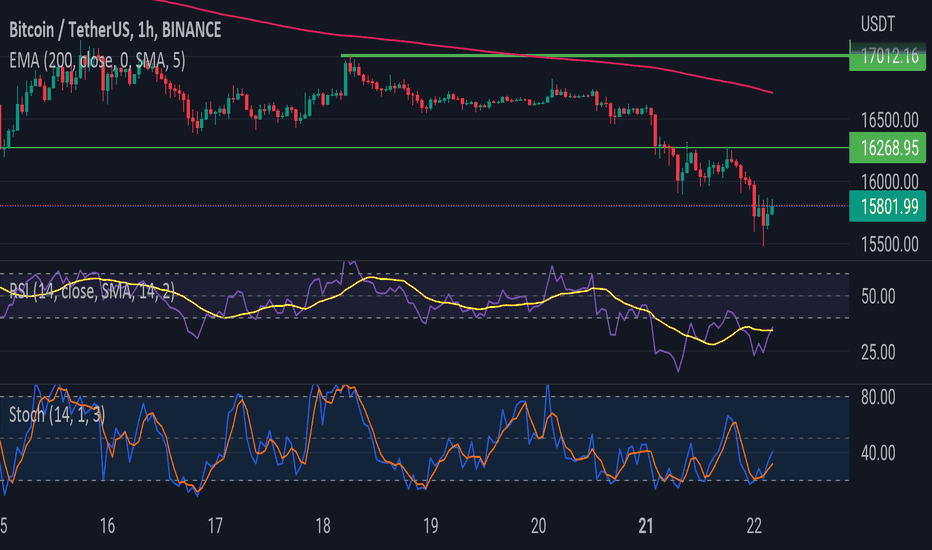This screenshot has height=550, width=932.
Task: Click date label 22 on time axis
Action: (x=754, y=526)
